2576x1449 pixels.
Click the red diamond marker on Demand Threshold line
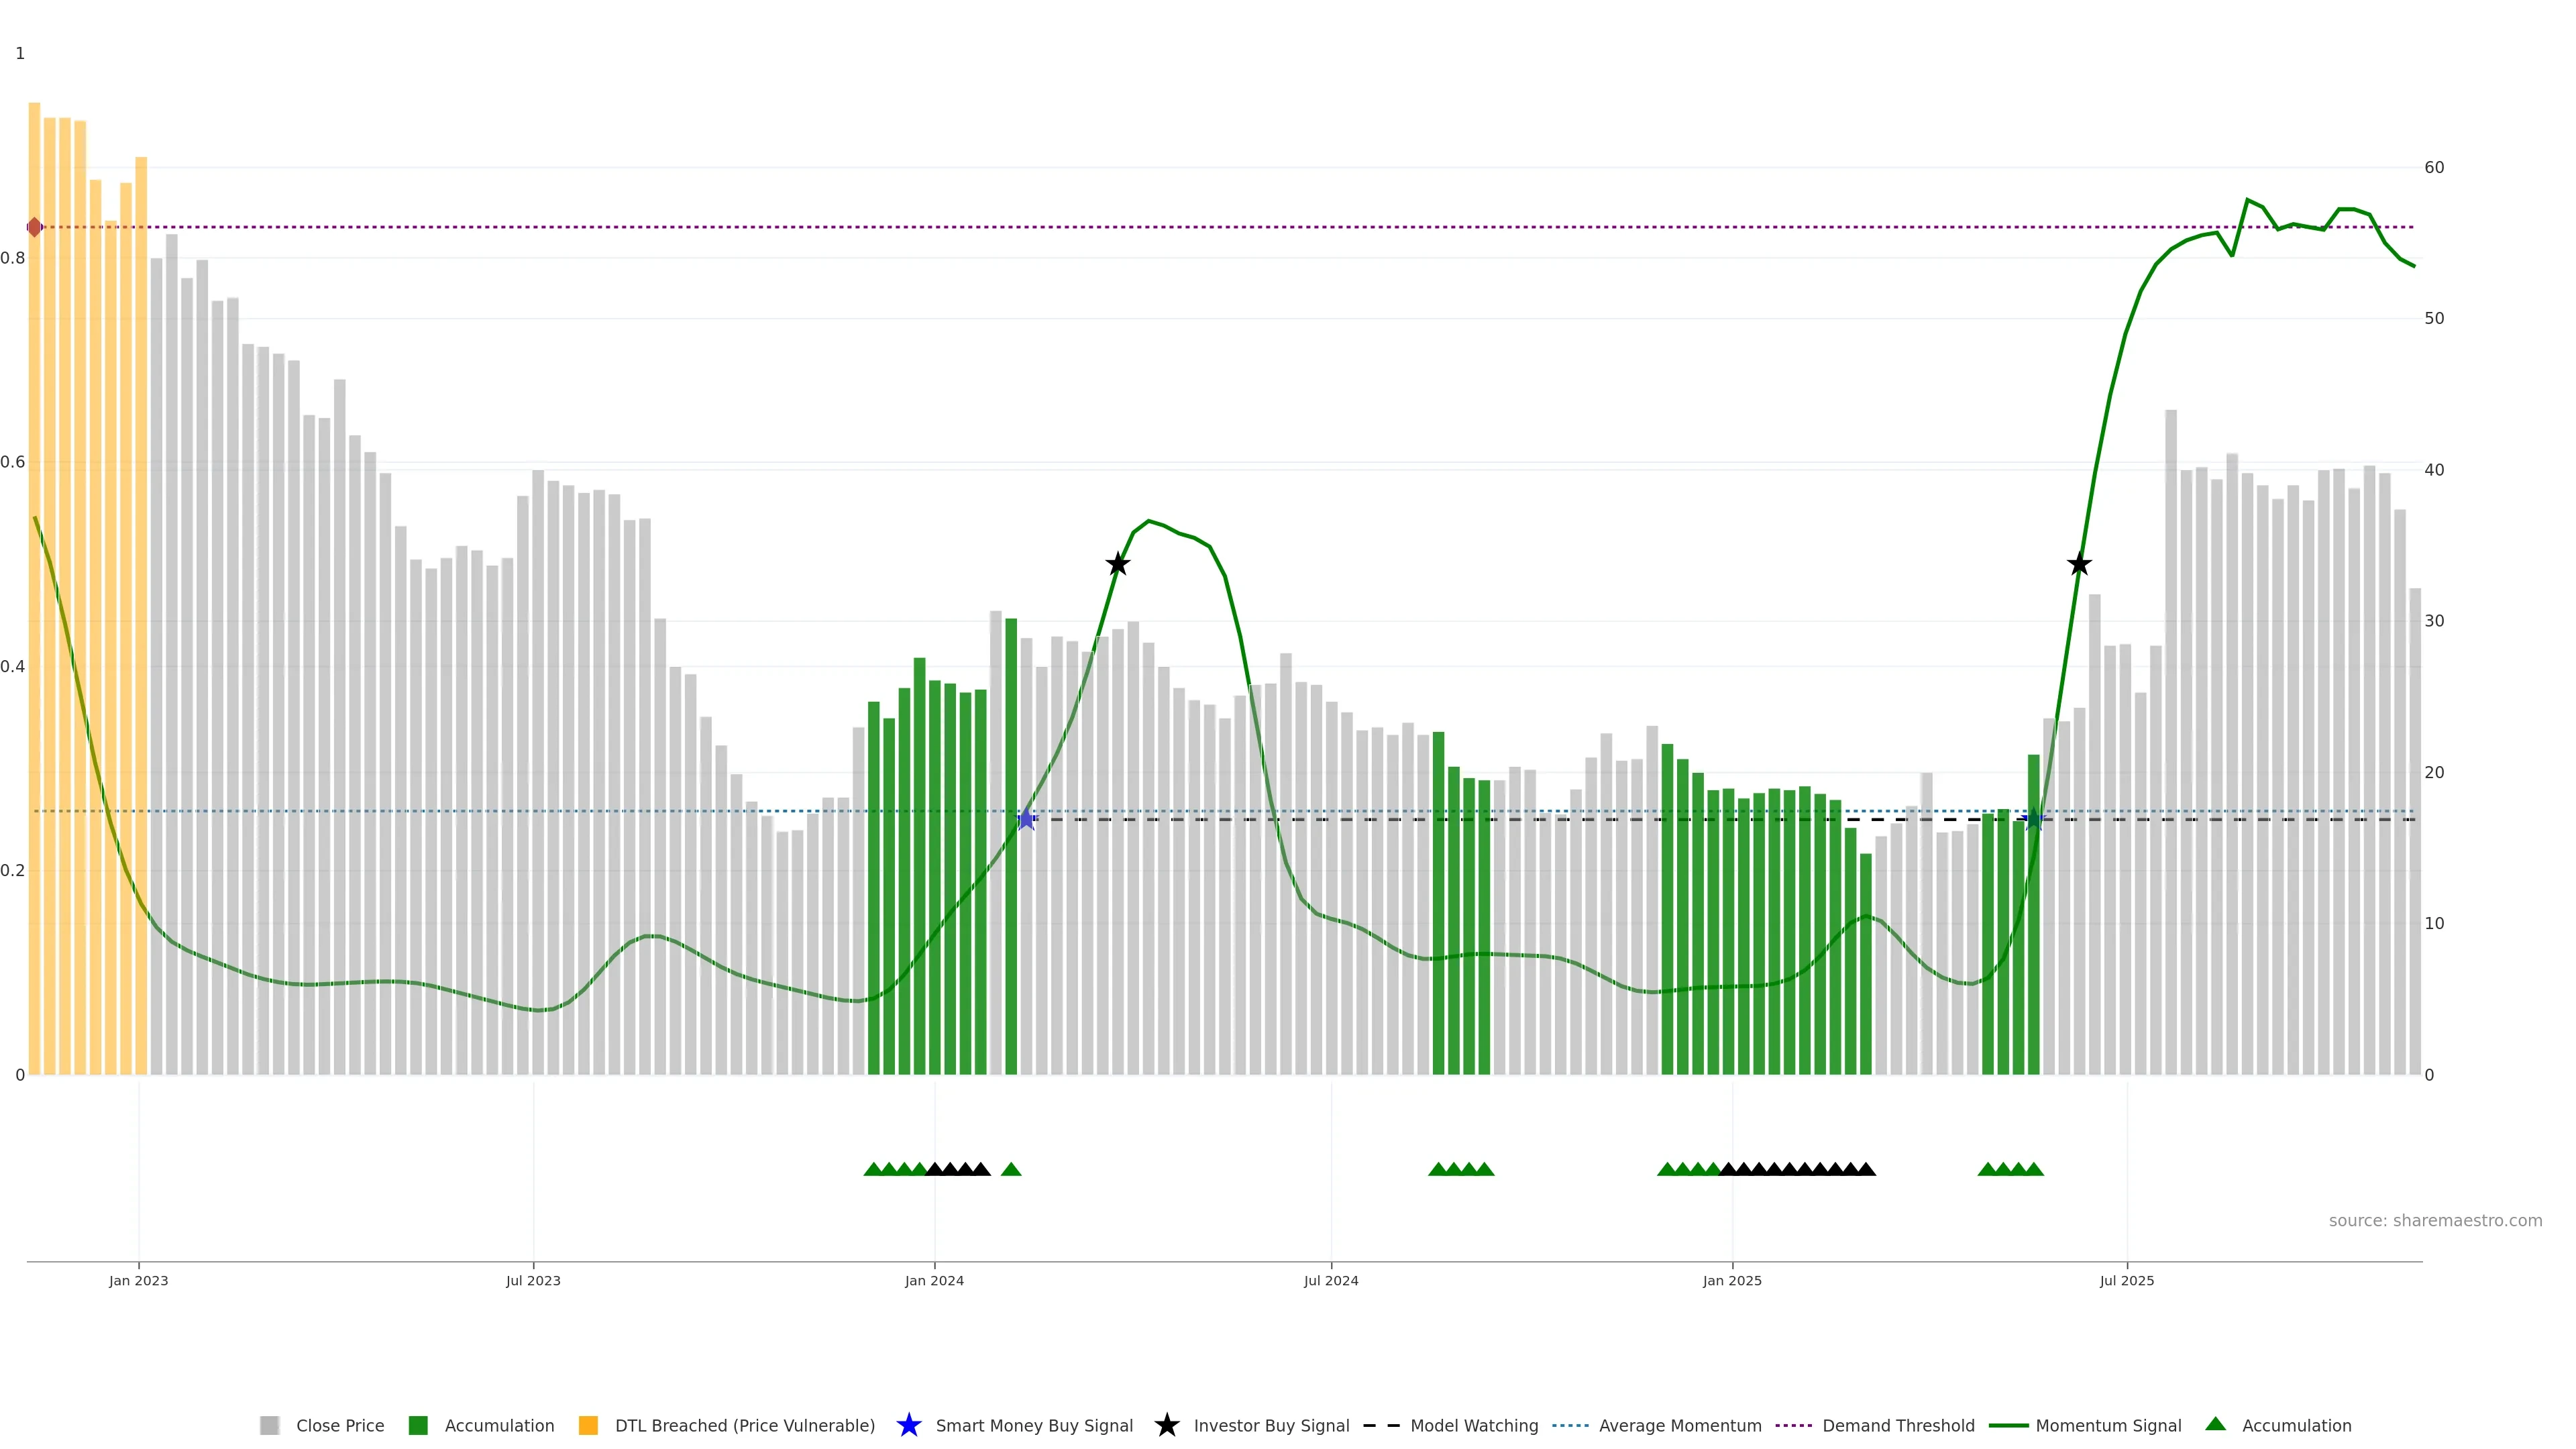[34, 227]
